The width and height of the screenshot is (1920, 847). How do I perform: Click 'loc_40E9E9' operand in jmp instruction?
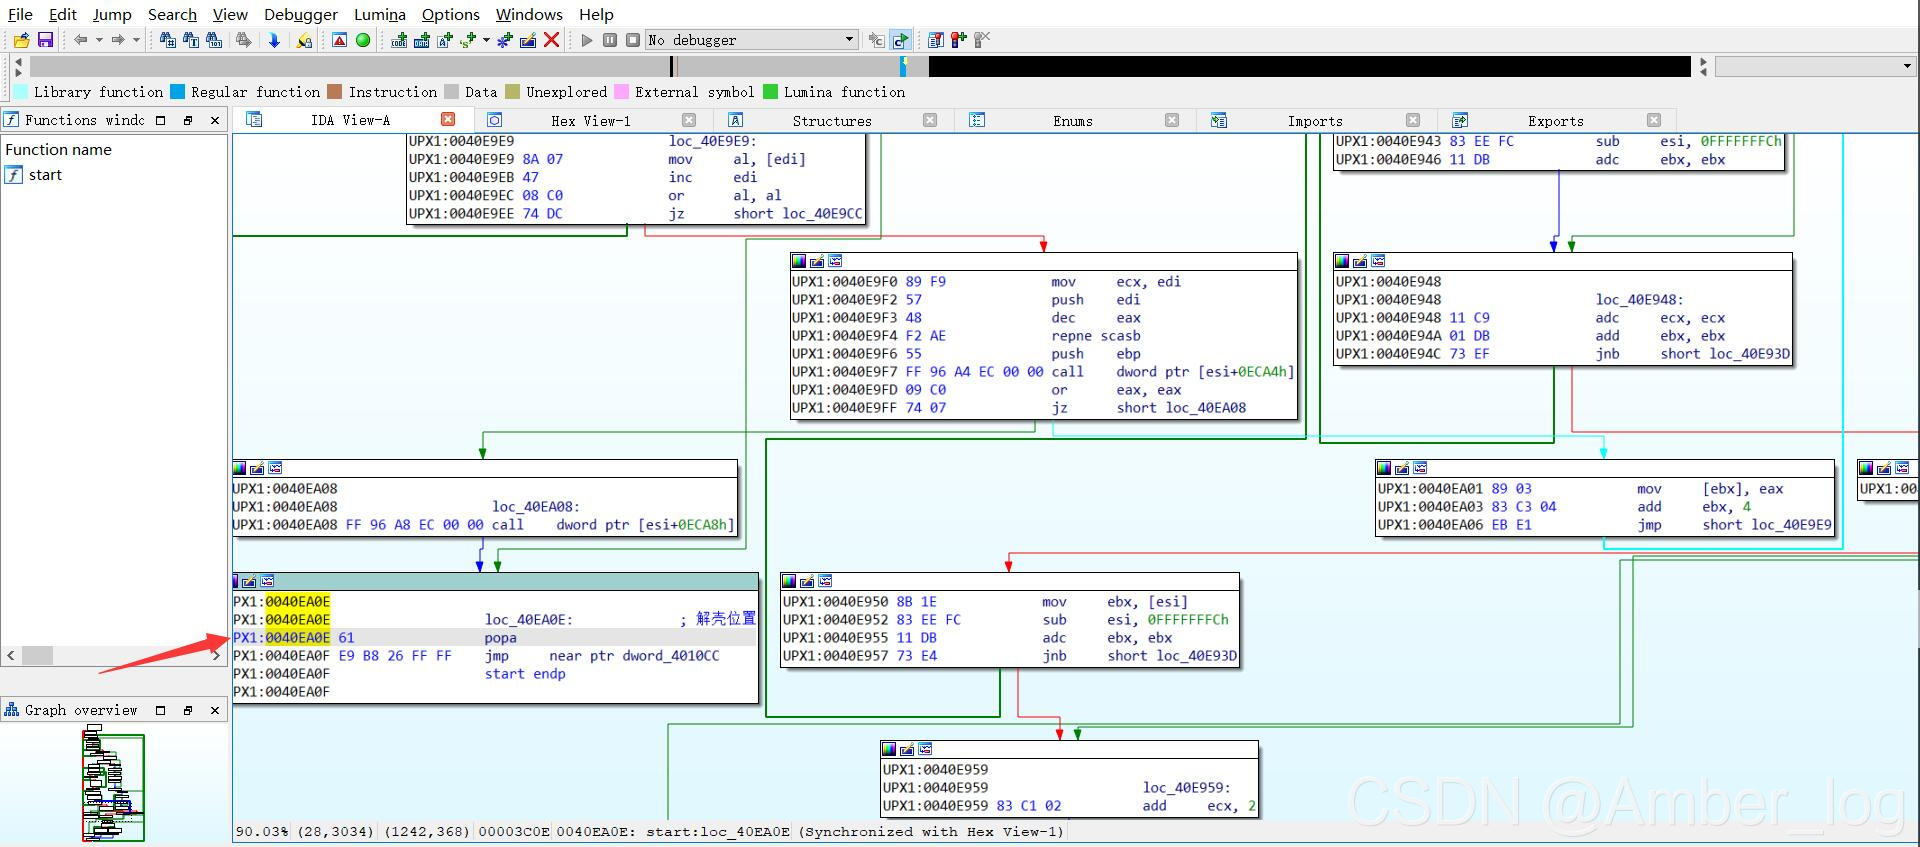pyautogui.click(x=1791, y=525)
